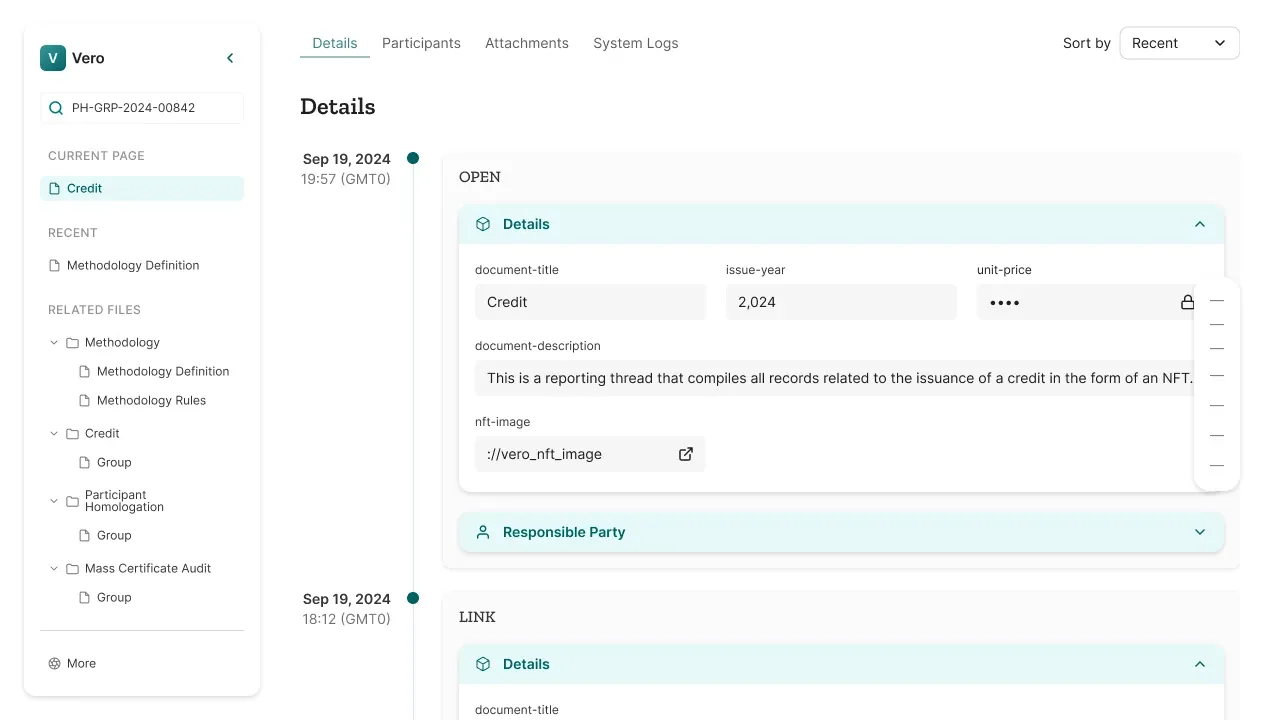This screenshot has height=720, width=1280.
Task: Click the Methodology Rules file icon
Action: 85,400
